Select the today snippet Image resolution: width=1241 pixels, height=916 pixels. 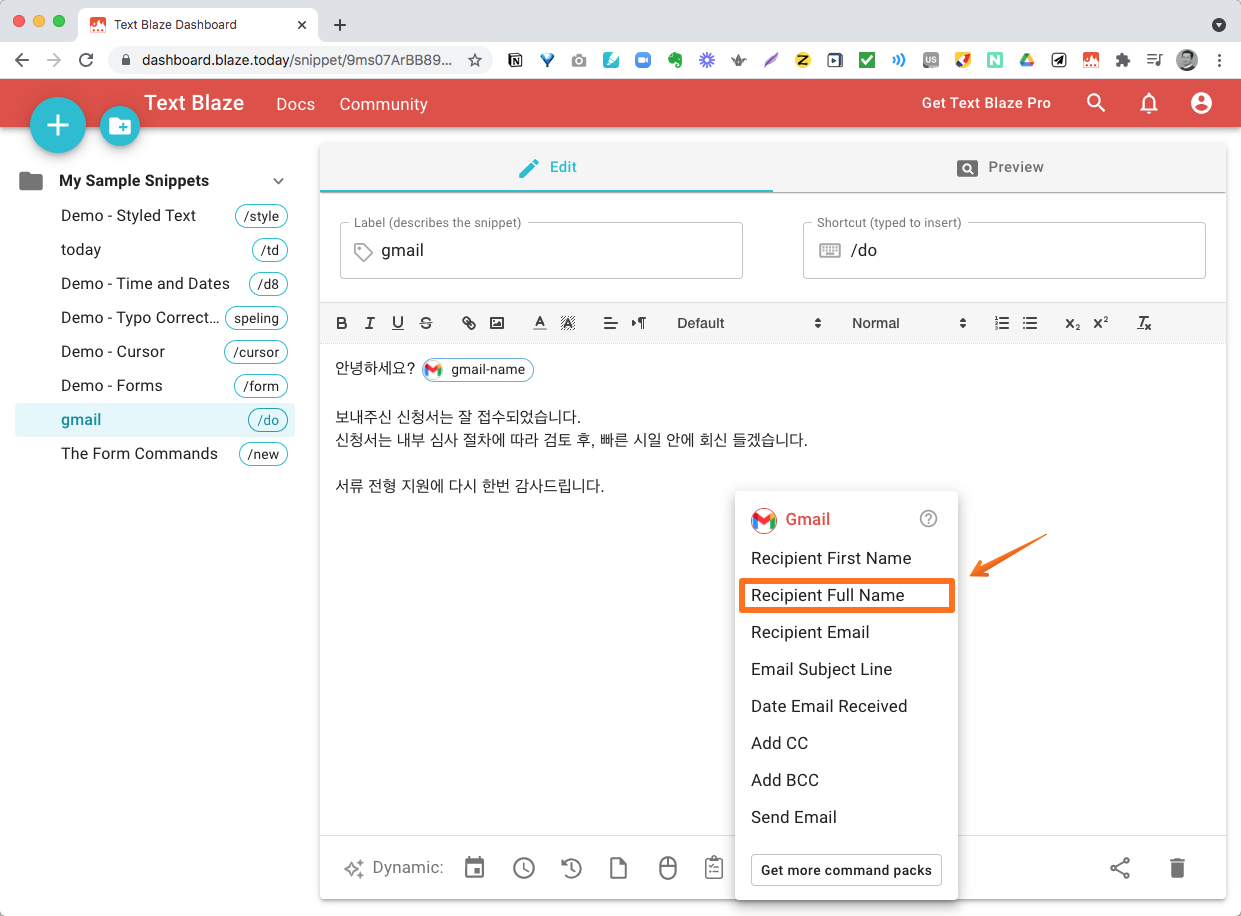tap(155, 250)
